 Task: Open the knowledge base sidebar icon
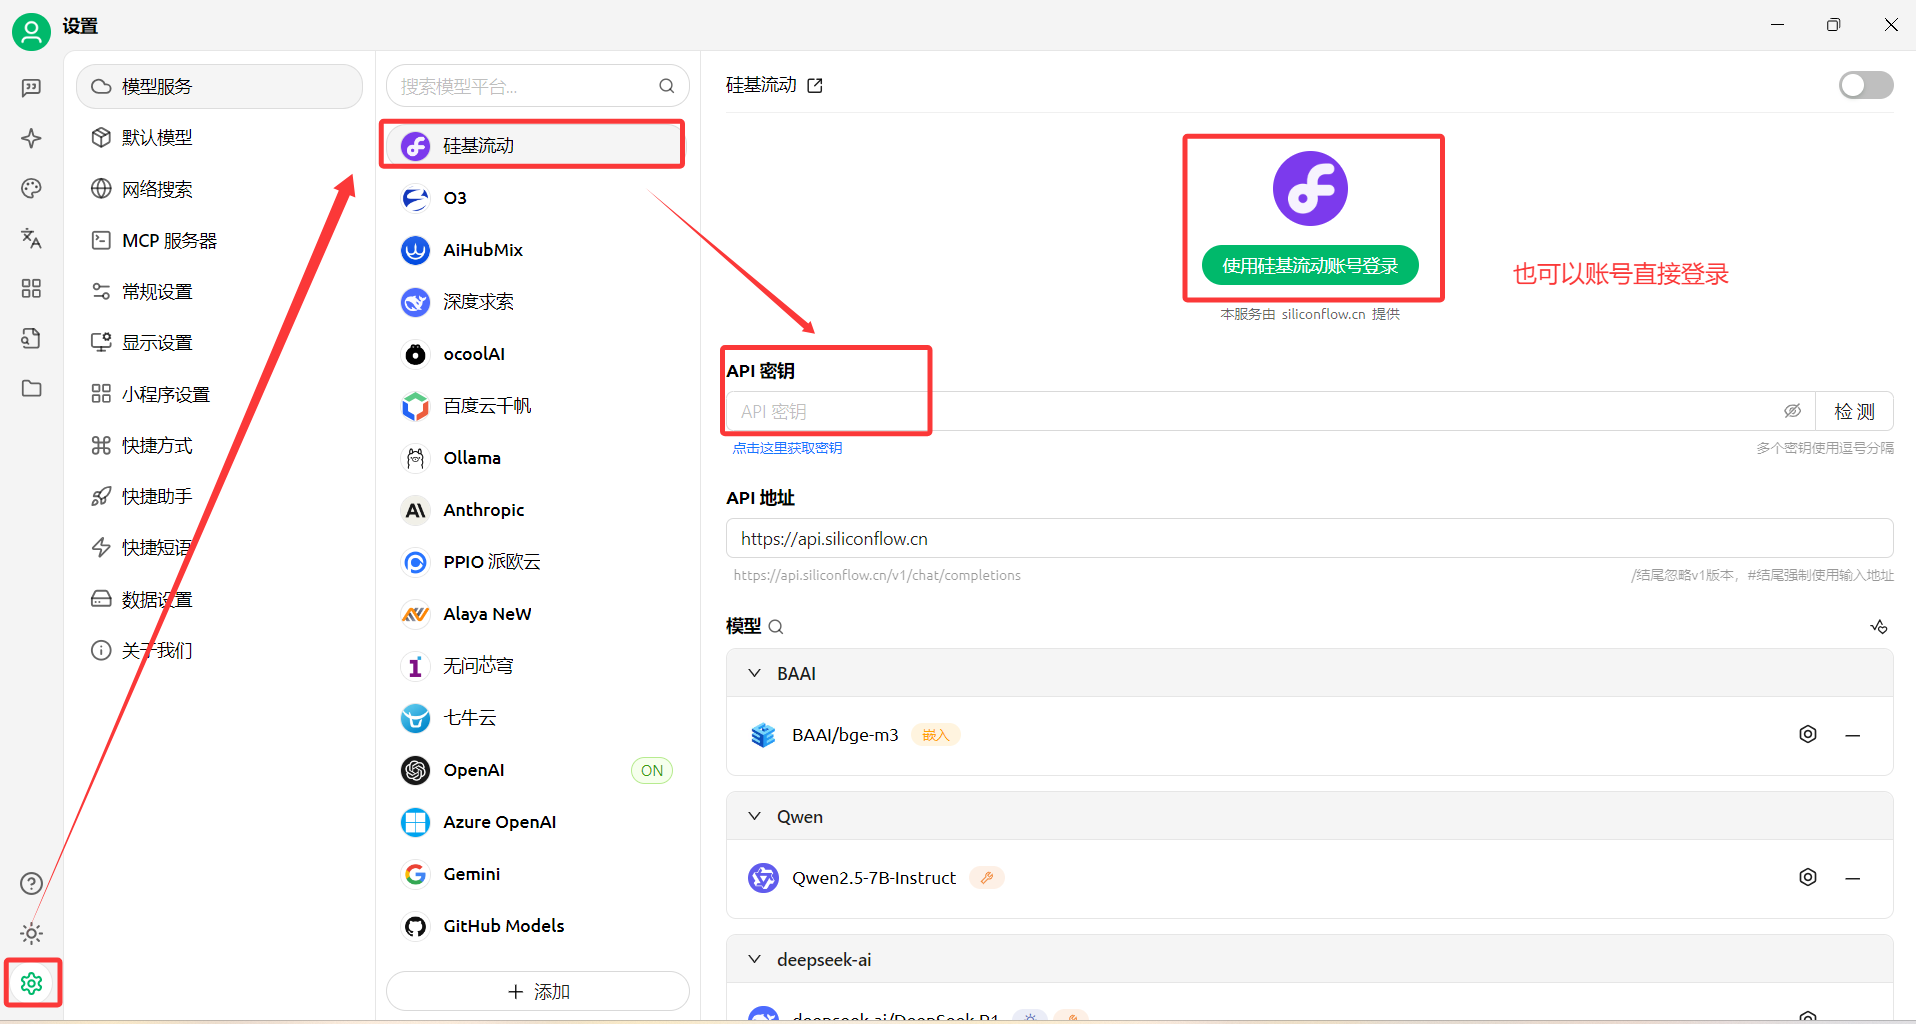[31, 338]
